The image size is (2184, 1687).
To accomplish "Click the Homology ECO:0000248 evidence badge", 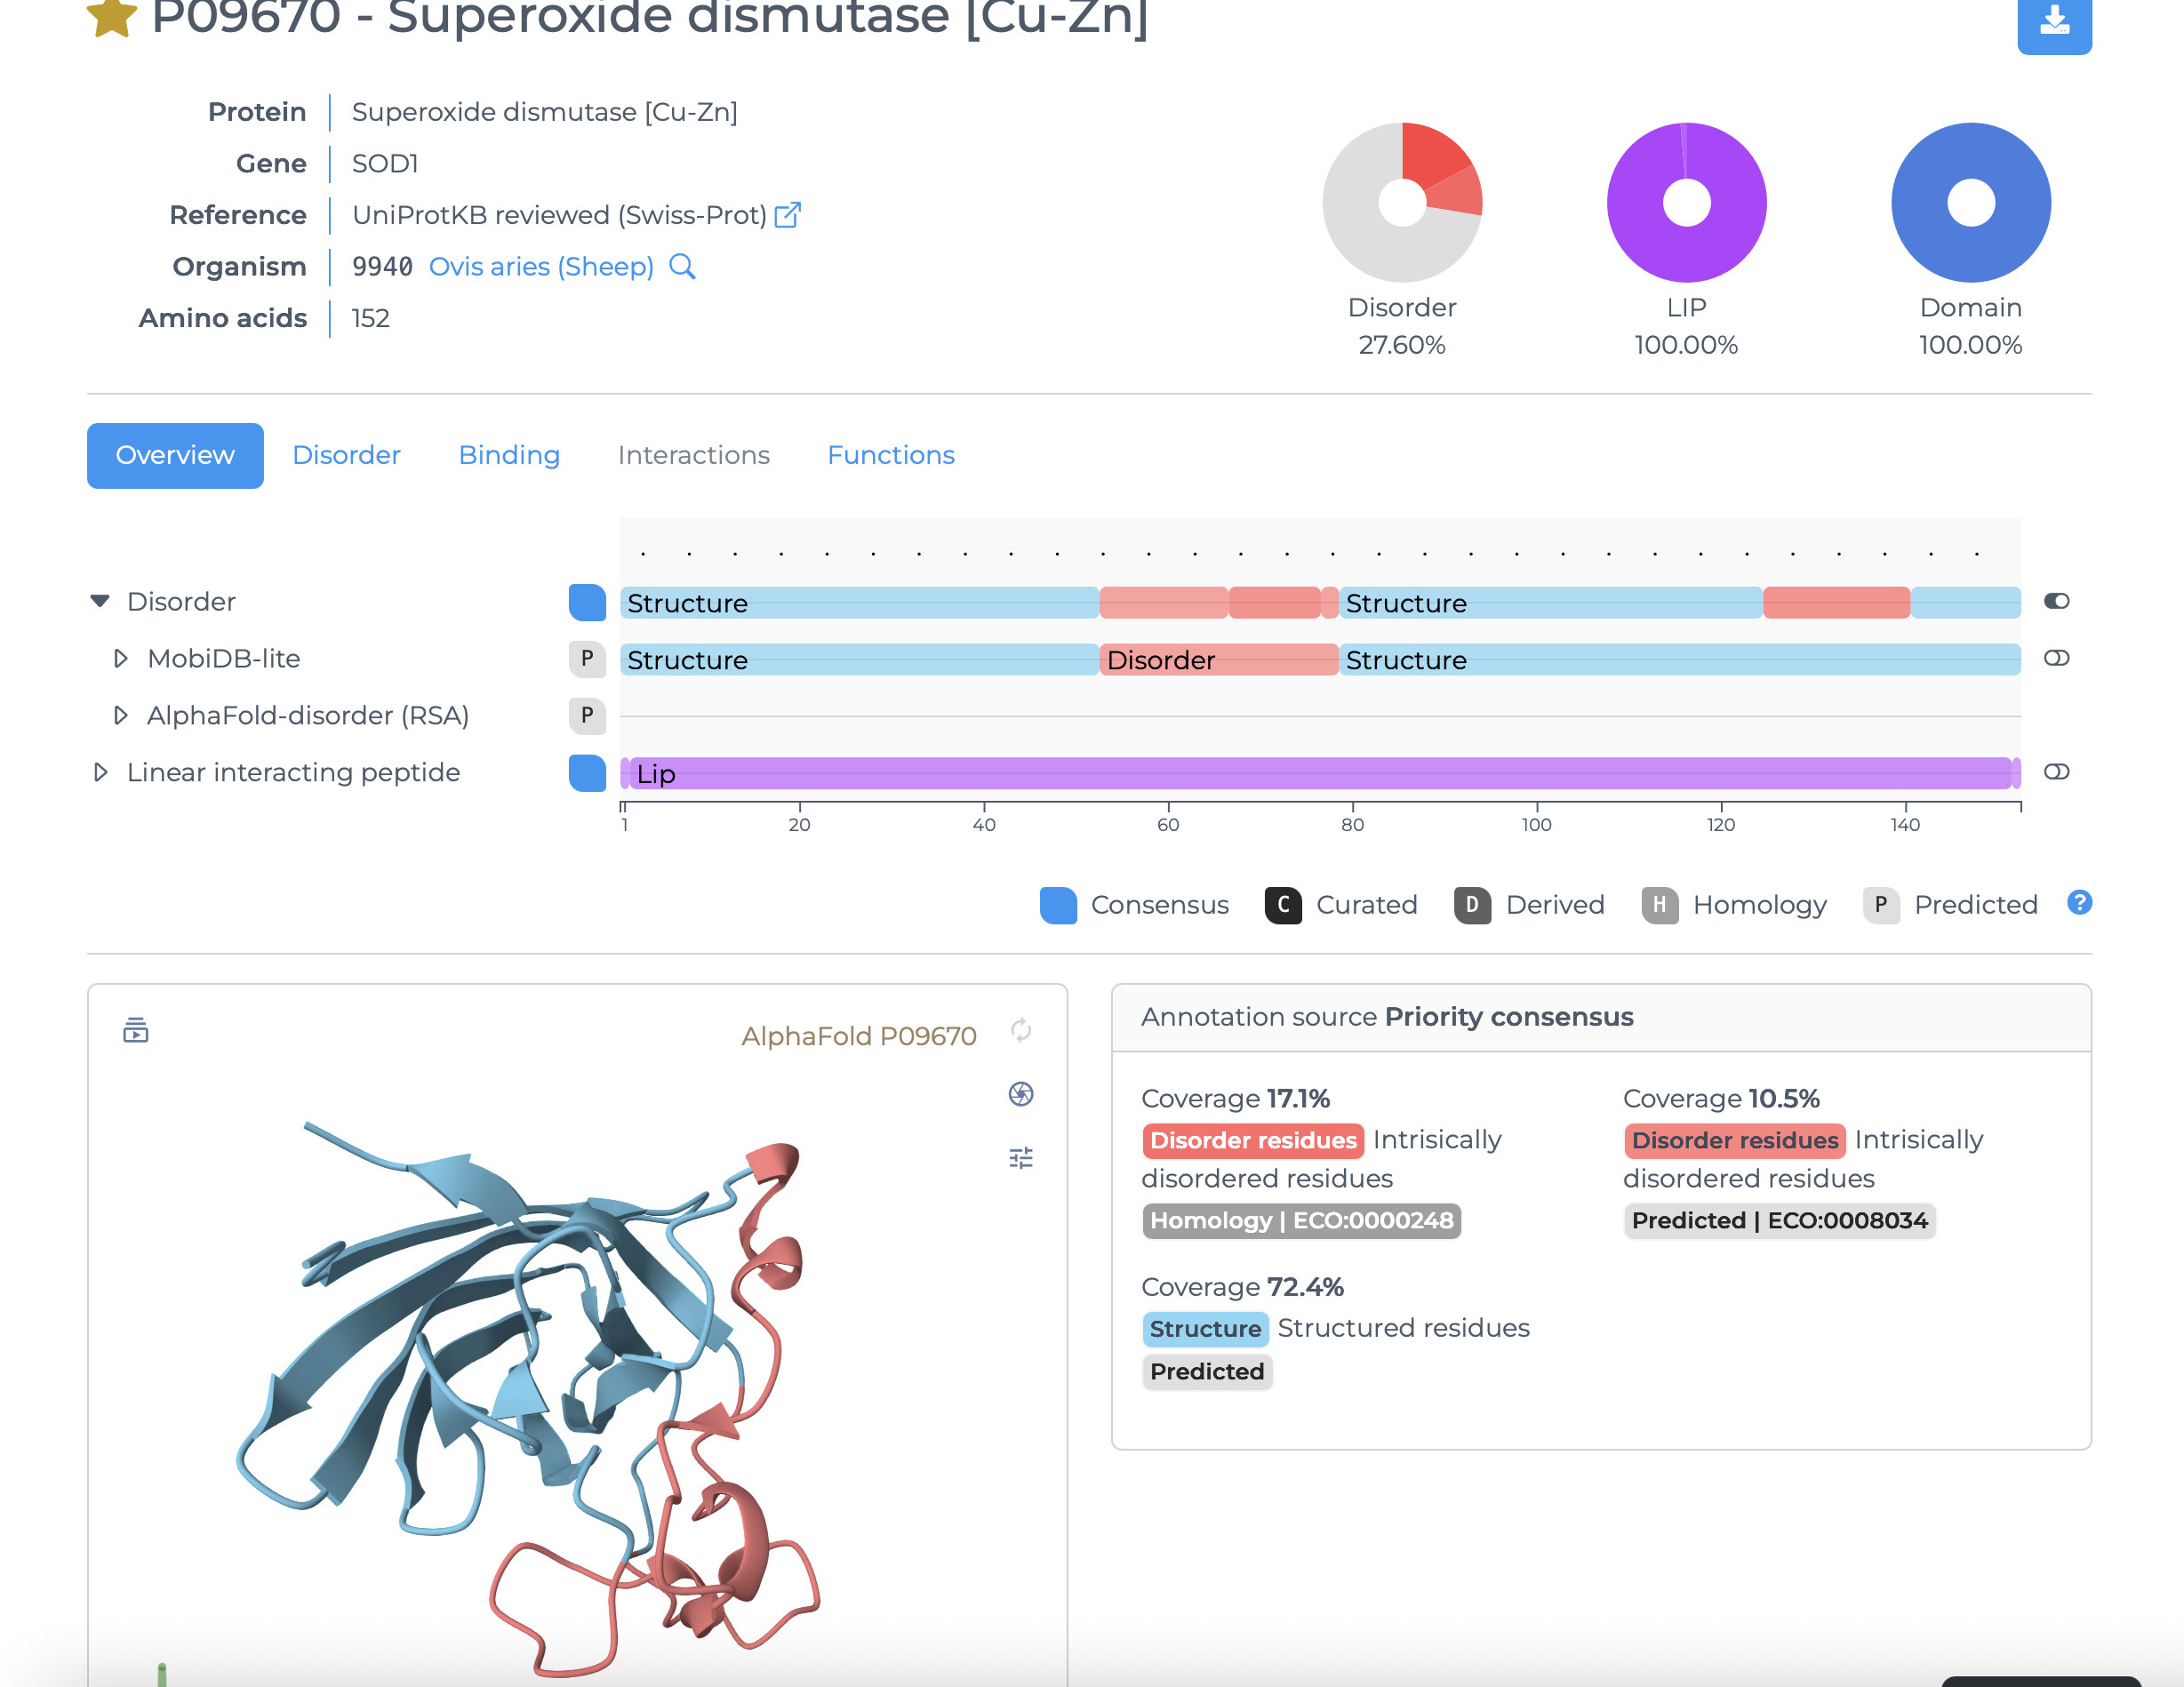I will [1301, 1220].
